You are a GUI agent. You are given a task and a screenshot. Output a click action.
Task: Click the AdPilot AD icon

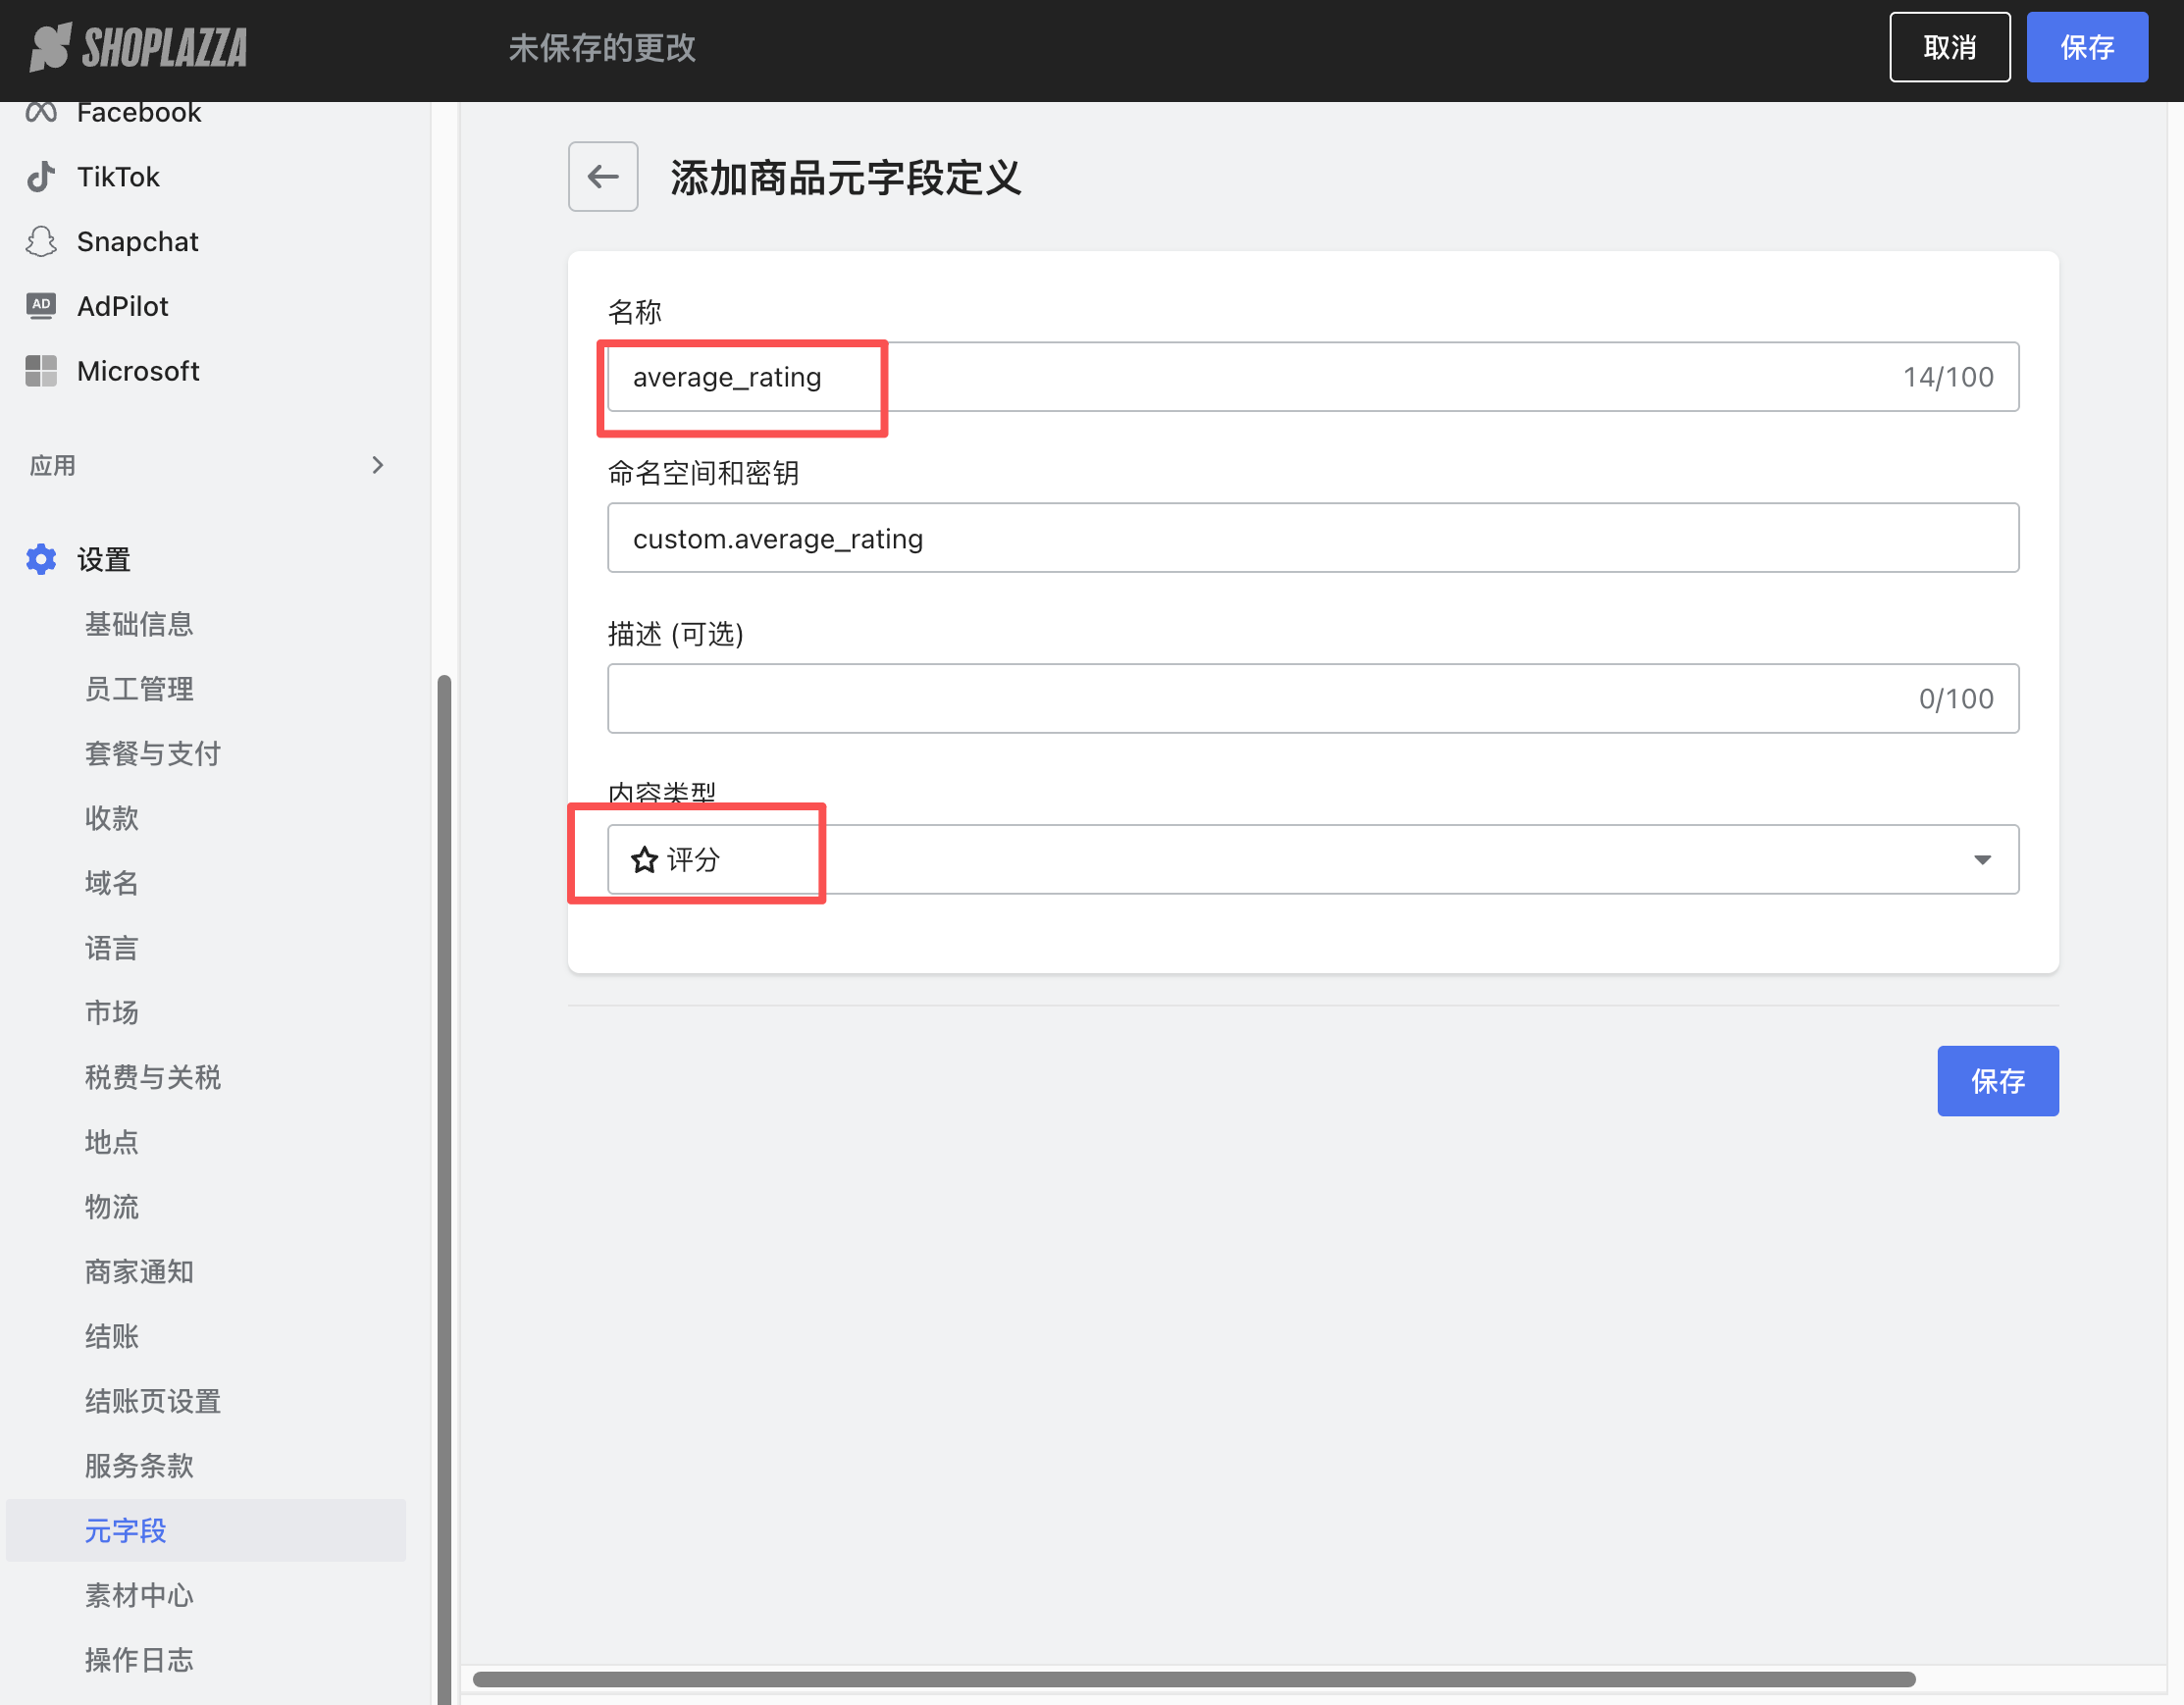41,306
